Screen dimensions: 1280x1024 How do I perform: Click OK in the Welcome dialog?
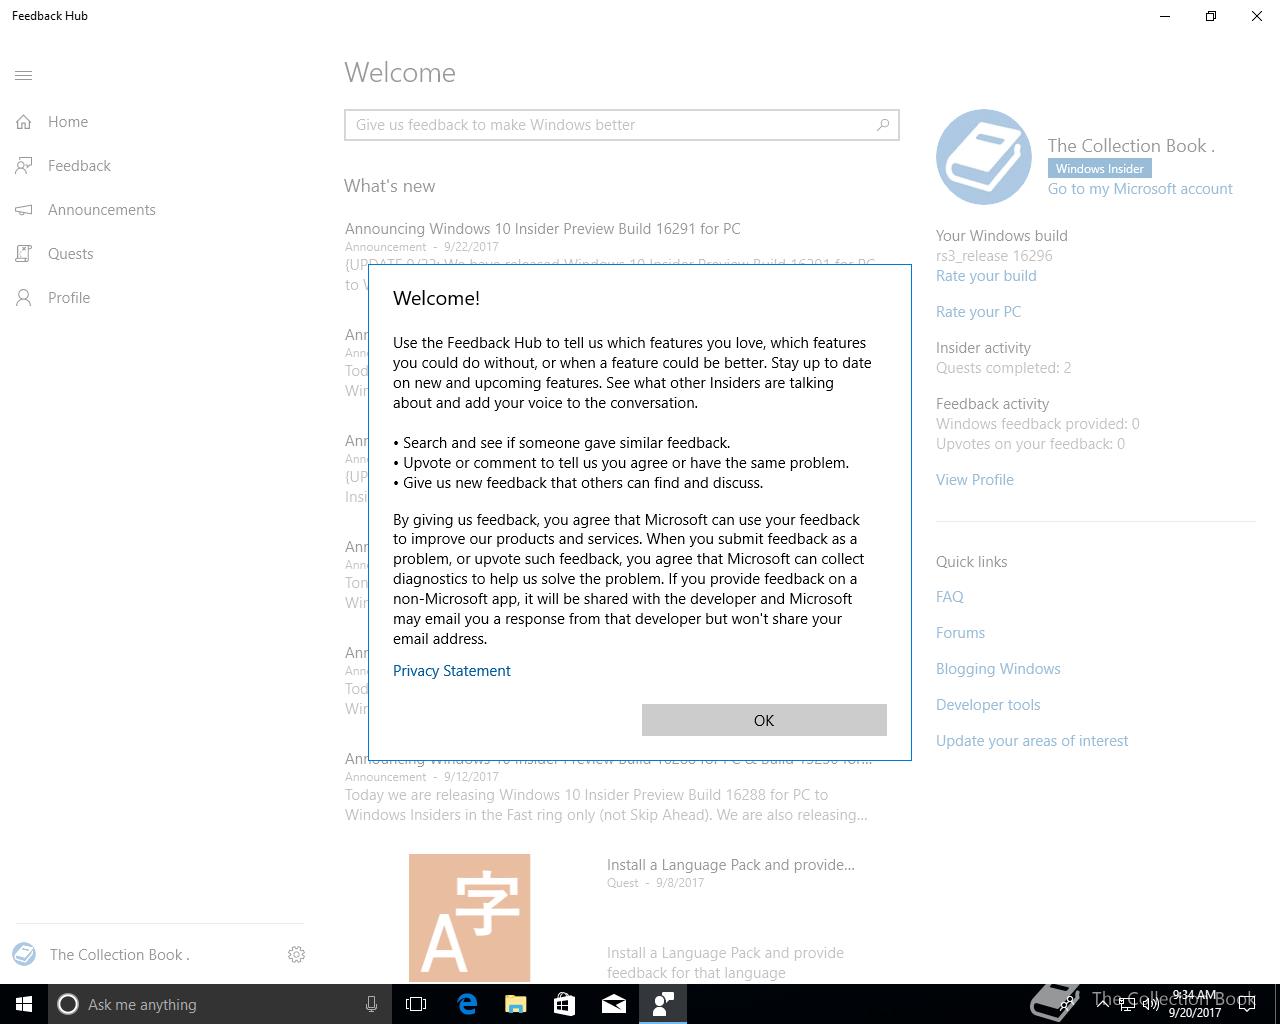click(764, 720)
